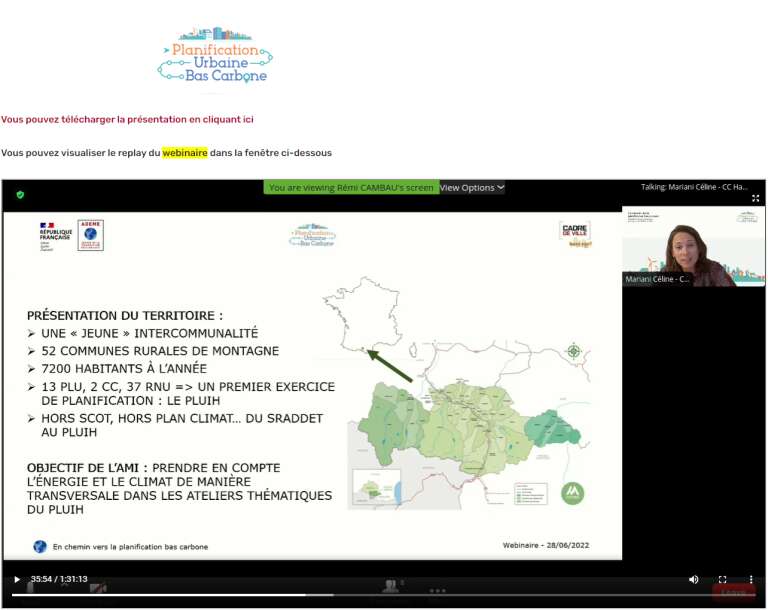This screenshot has height=610, width=768.
Task: Click 'Webinaire - 28/06/2022' slide footer text
Action: [546, 545]
